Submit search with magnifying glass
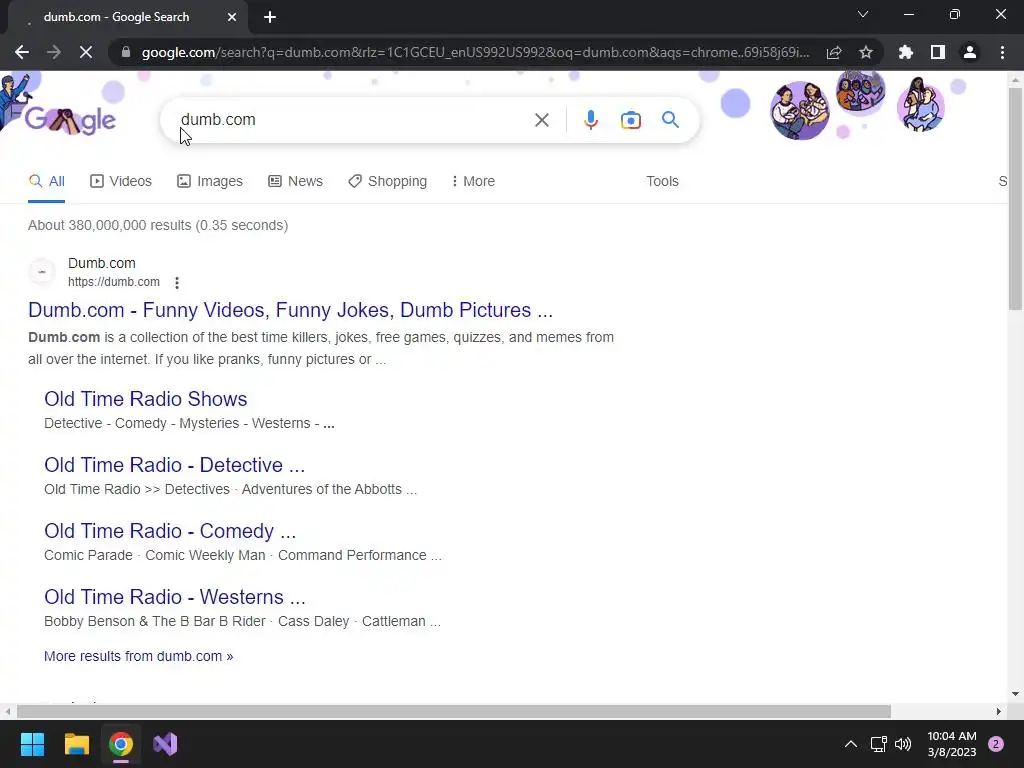The height and width of the screenshot is (768, 1024). [x=670, y=120]
